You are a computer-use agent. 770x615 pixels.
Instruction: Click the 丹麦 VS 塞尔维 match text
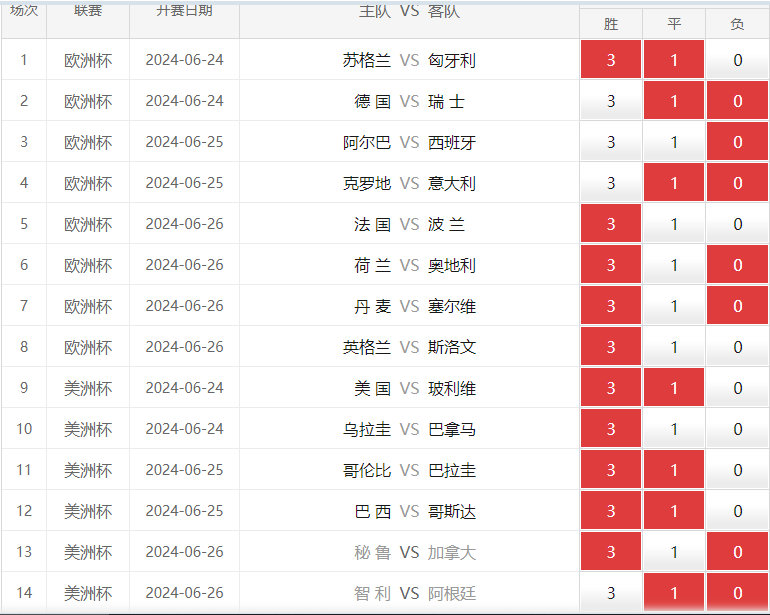click(x=414, y=306)
